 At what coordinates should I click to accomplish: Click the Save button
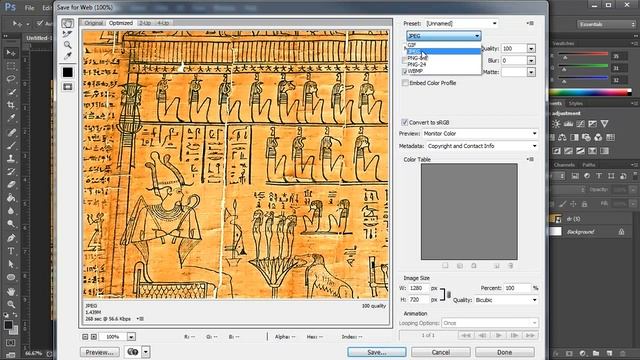click(x=377, y=352)
